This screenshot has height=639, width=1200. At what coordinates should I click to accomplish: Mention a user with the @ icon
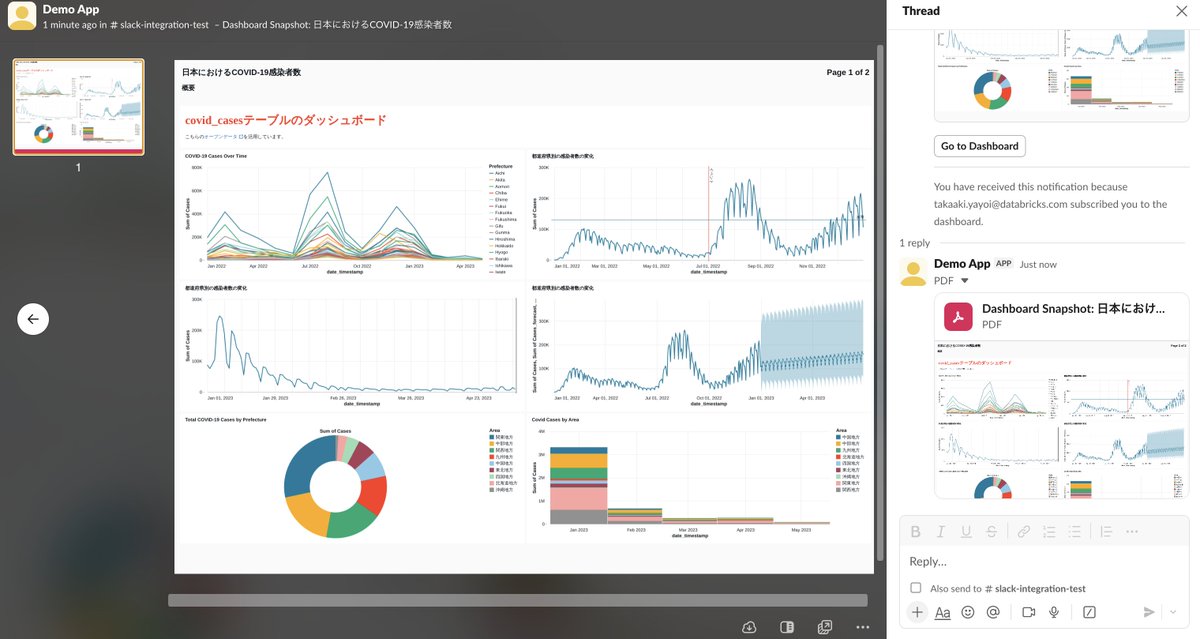[992, 611]
